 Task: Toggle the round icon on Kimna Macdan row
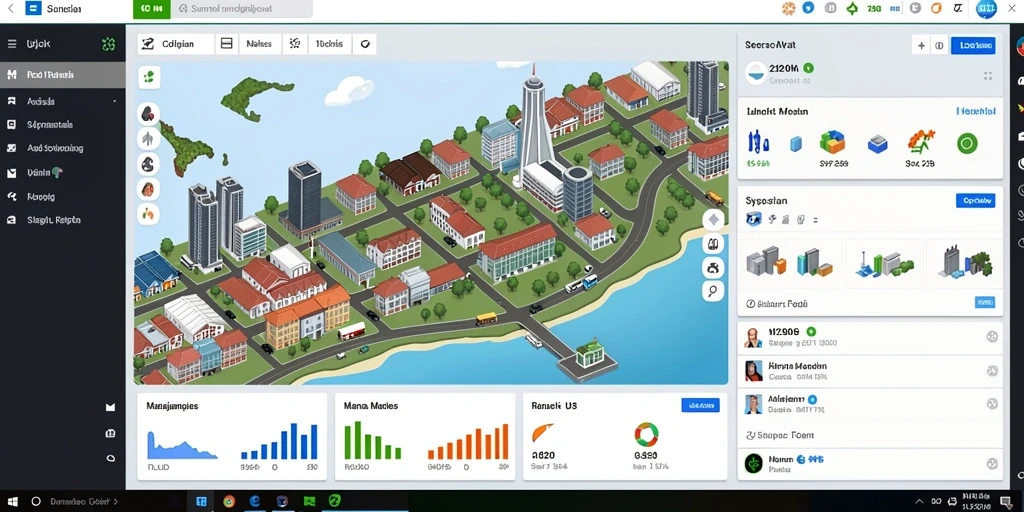click(992, 371)
